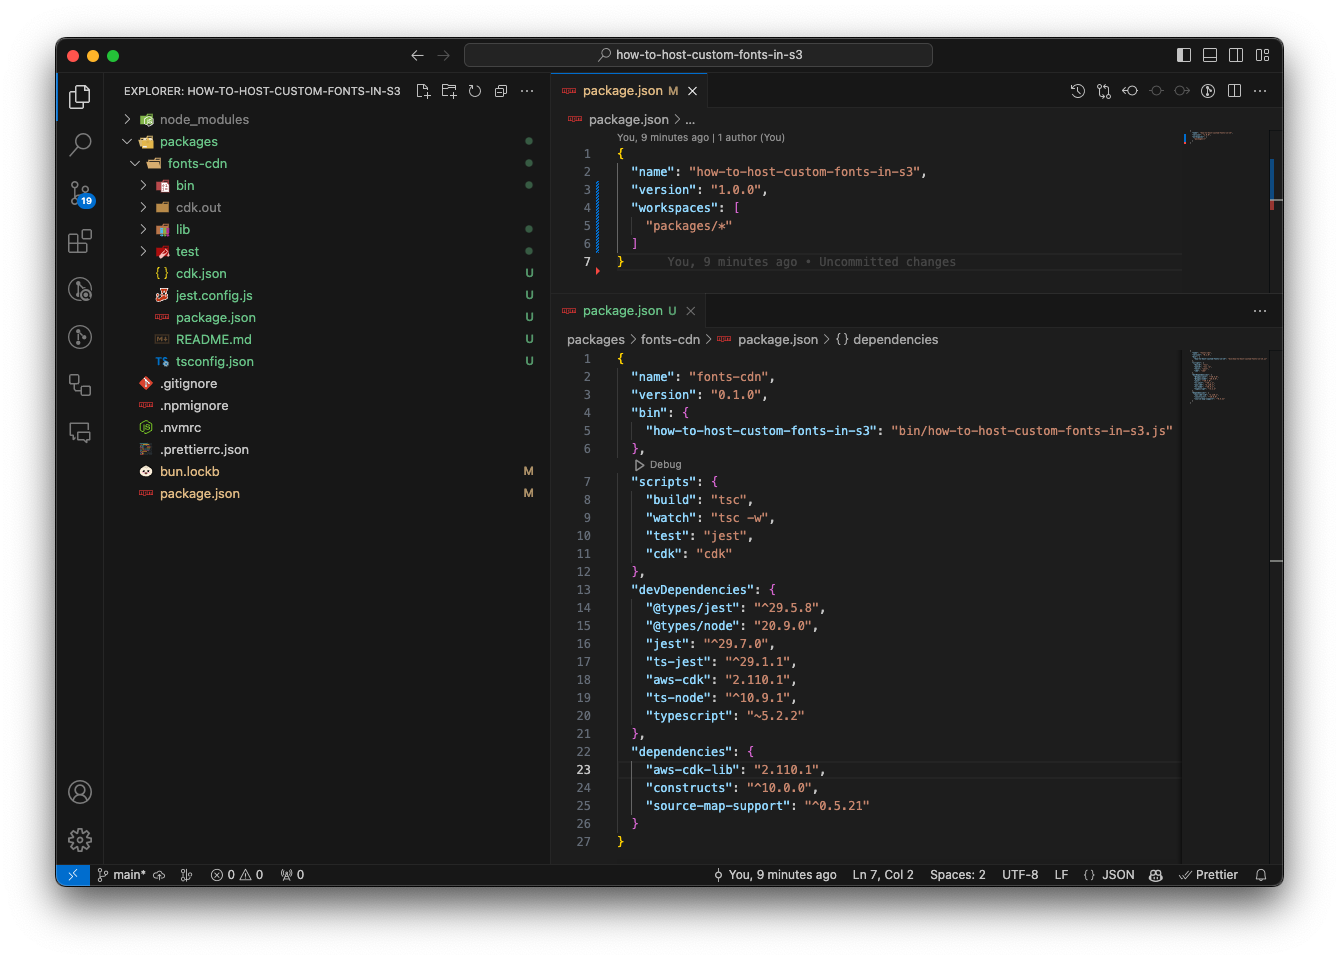Open customize layout icon in title bar
The width and height of the screenshot is (1339, 960).
[x=1262, y=55]
